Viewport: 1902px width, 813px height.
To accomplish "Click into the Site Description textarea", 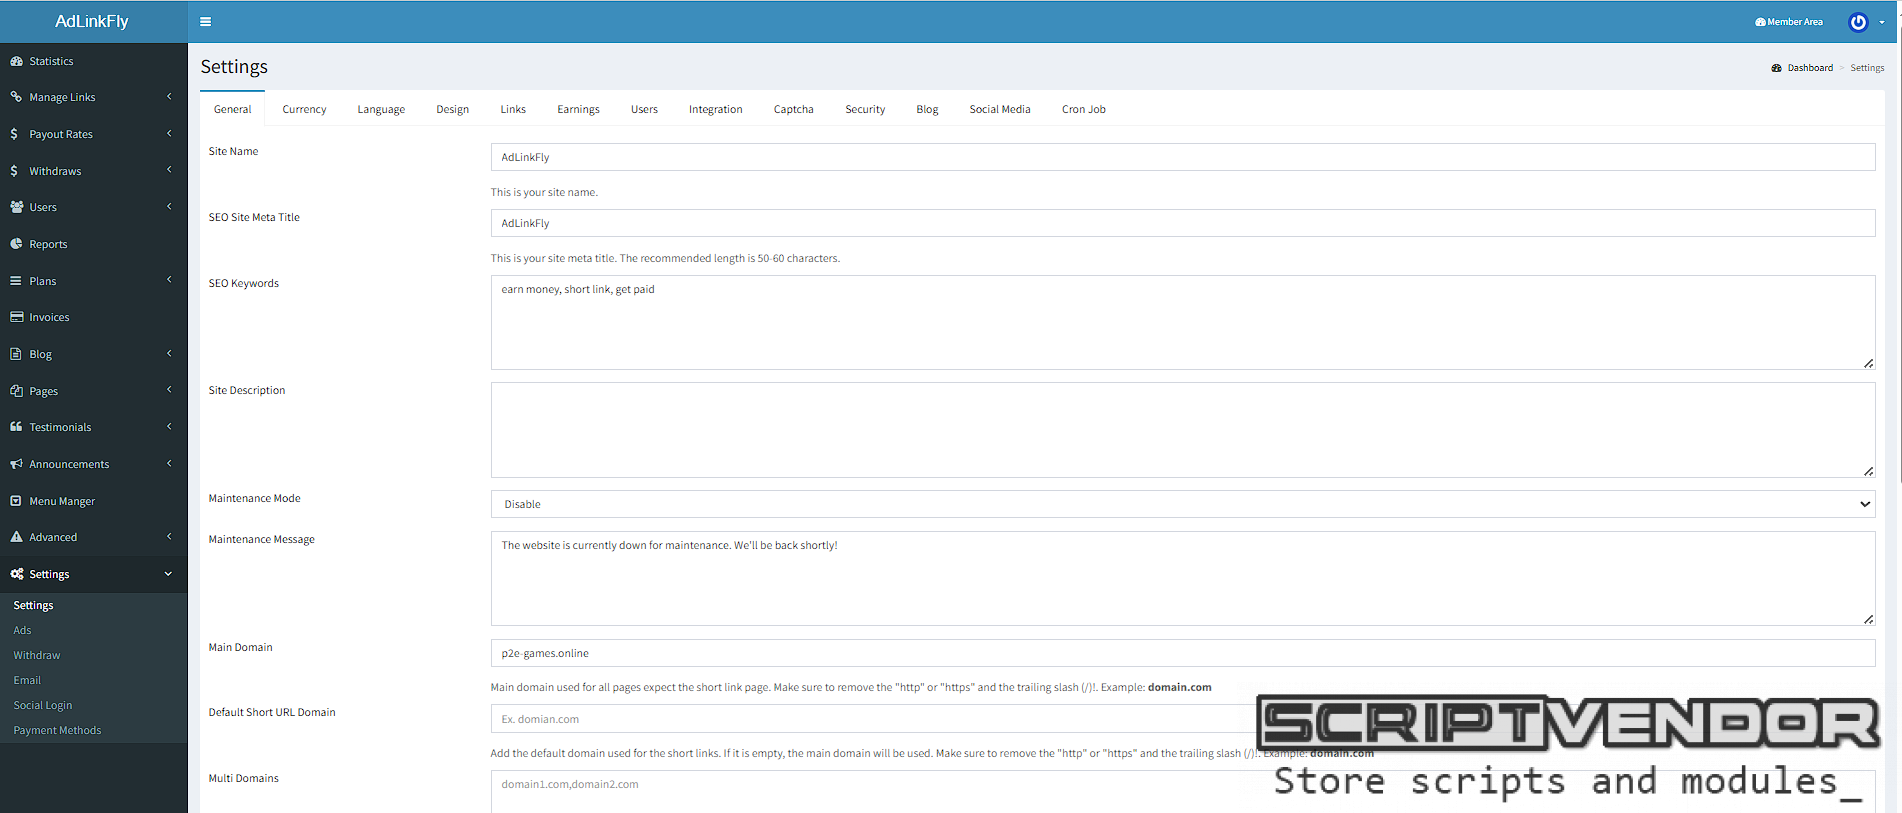I will pos(1183,430).
